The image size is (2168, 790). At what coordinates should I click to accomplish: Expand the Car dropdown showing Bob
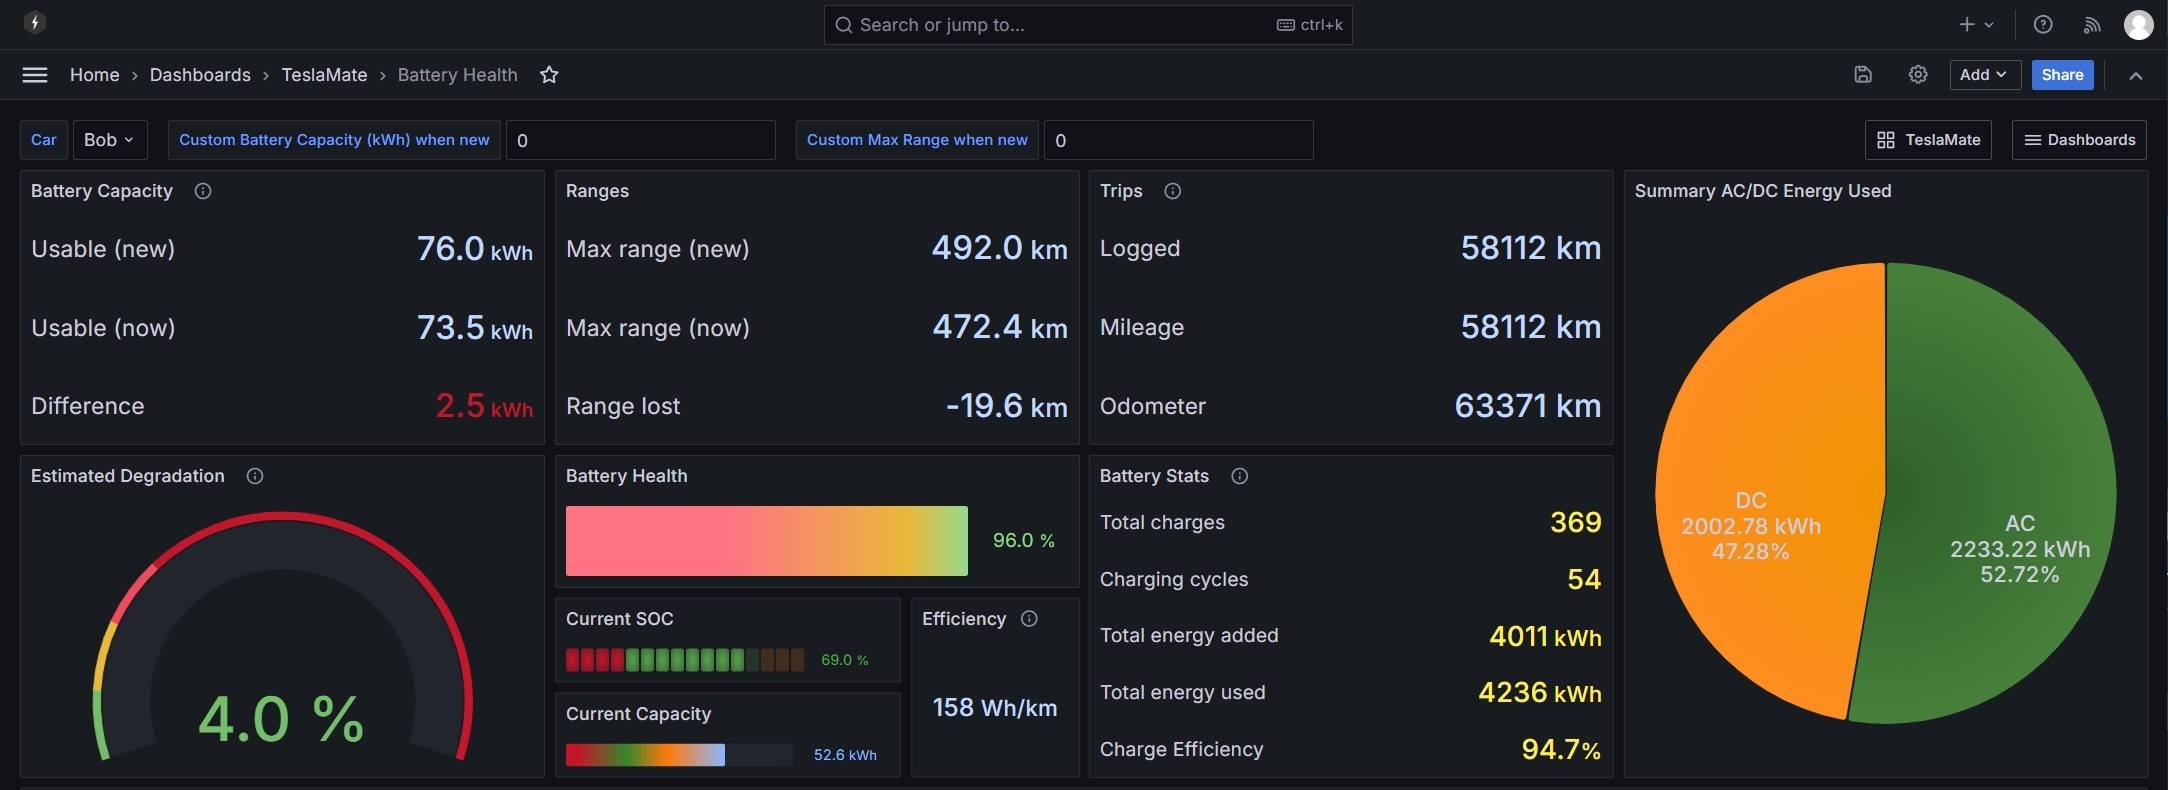point(110,140)
